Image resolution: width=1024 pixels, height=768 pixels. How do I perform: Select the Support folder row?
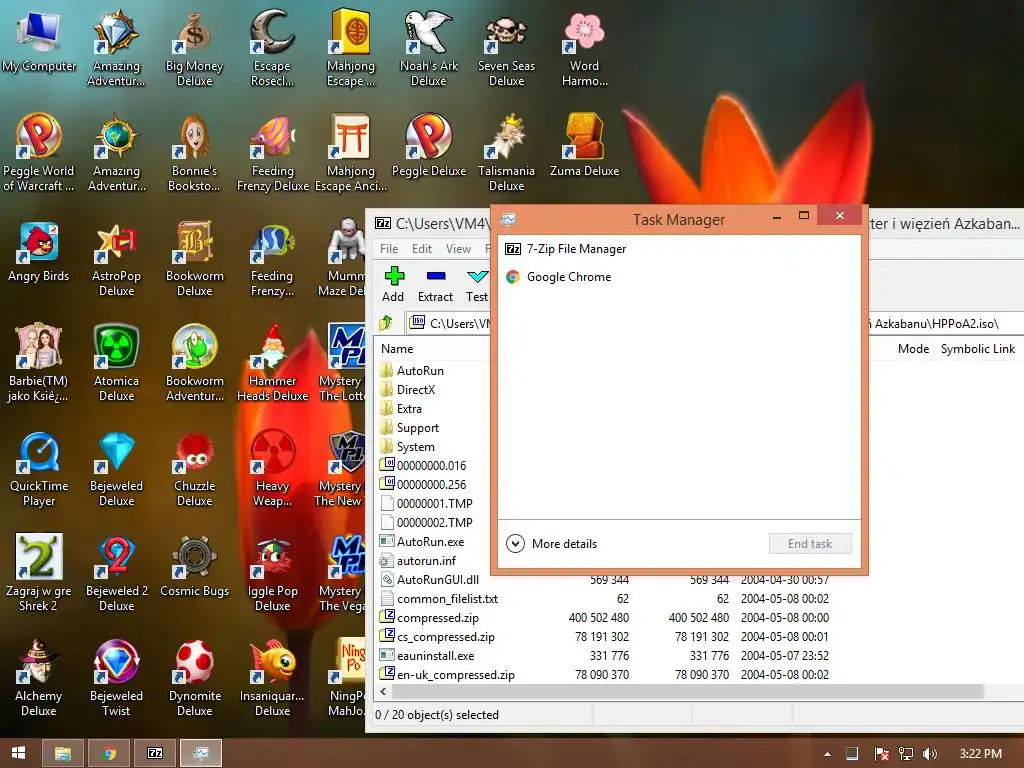point(417,428)
